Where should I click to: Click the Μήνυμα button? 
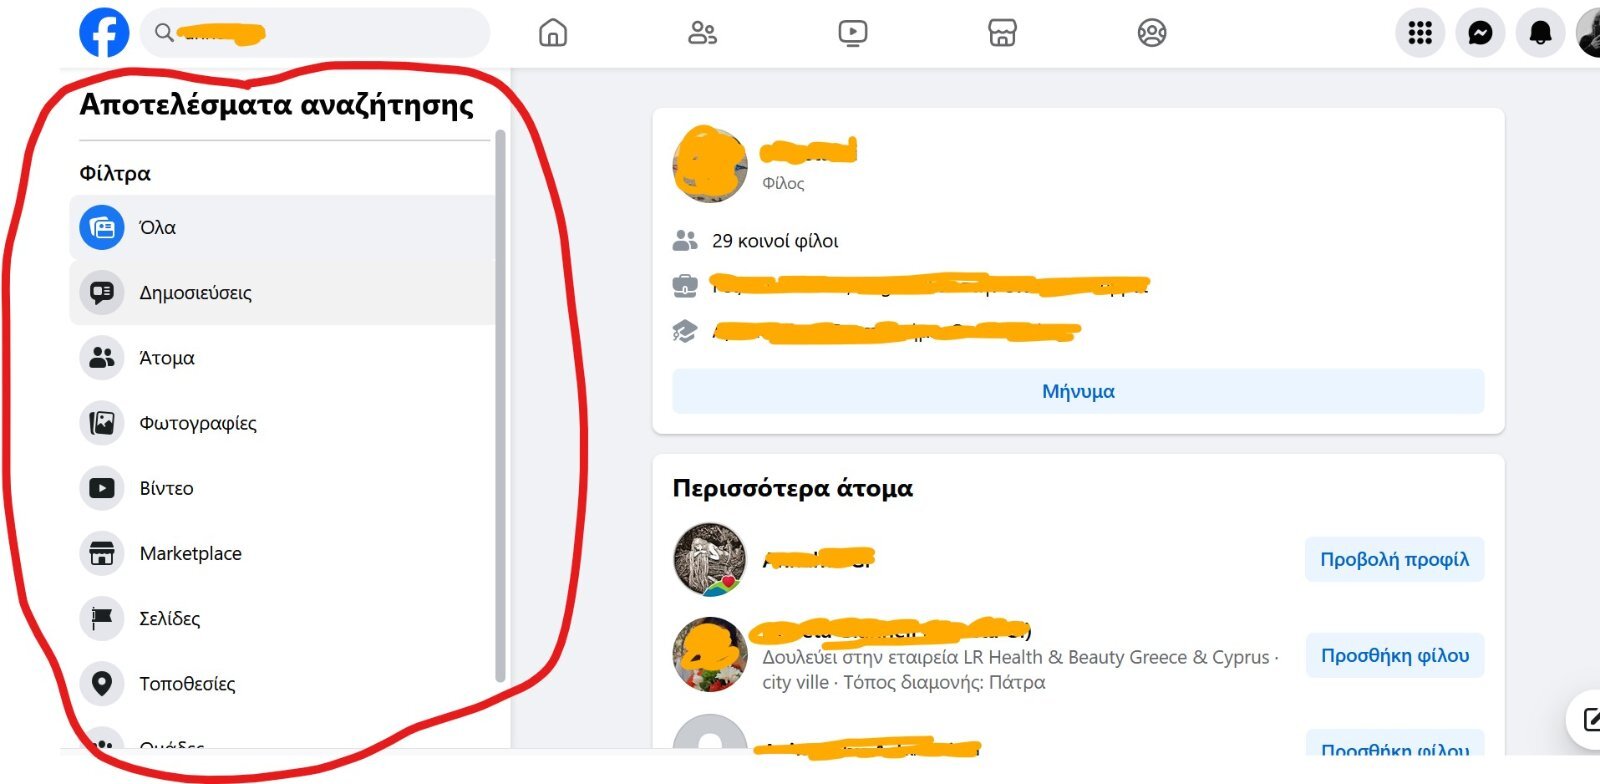click(x=1078, y=391)
